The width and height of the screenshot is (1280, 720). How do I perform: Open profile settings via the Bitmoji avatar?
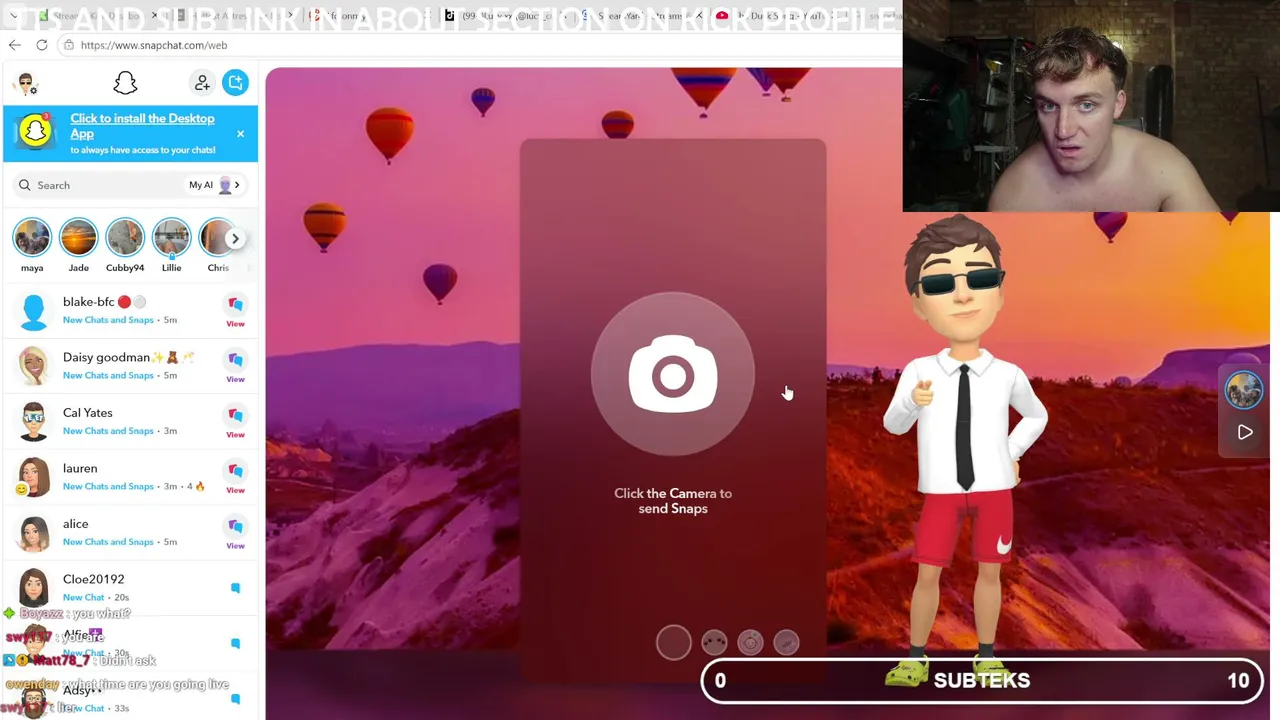(27, 84)
